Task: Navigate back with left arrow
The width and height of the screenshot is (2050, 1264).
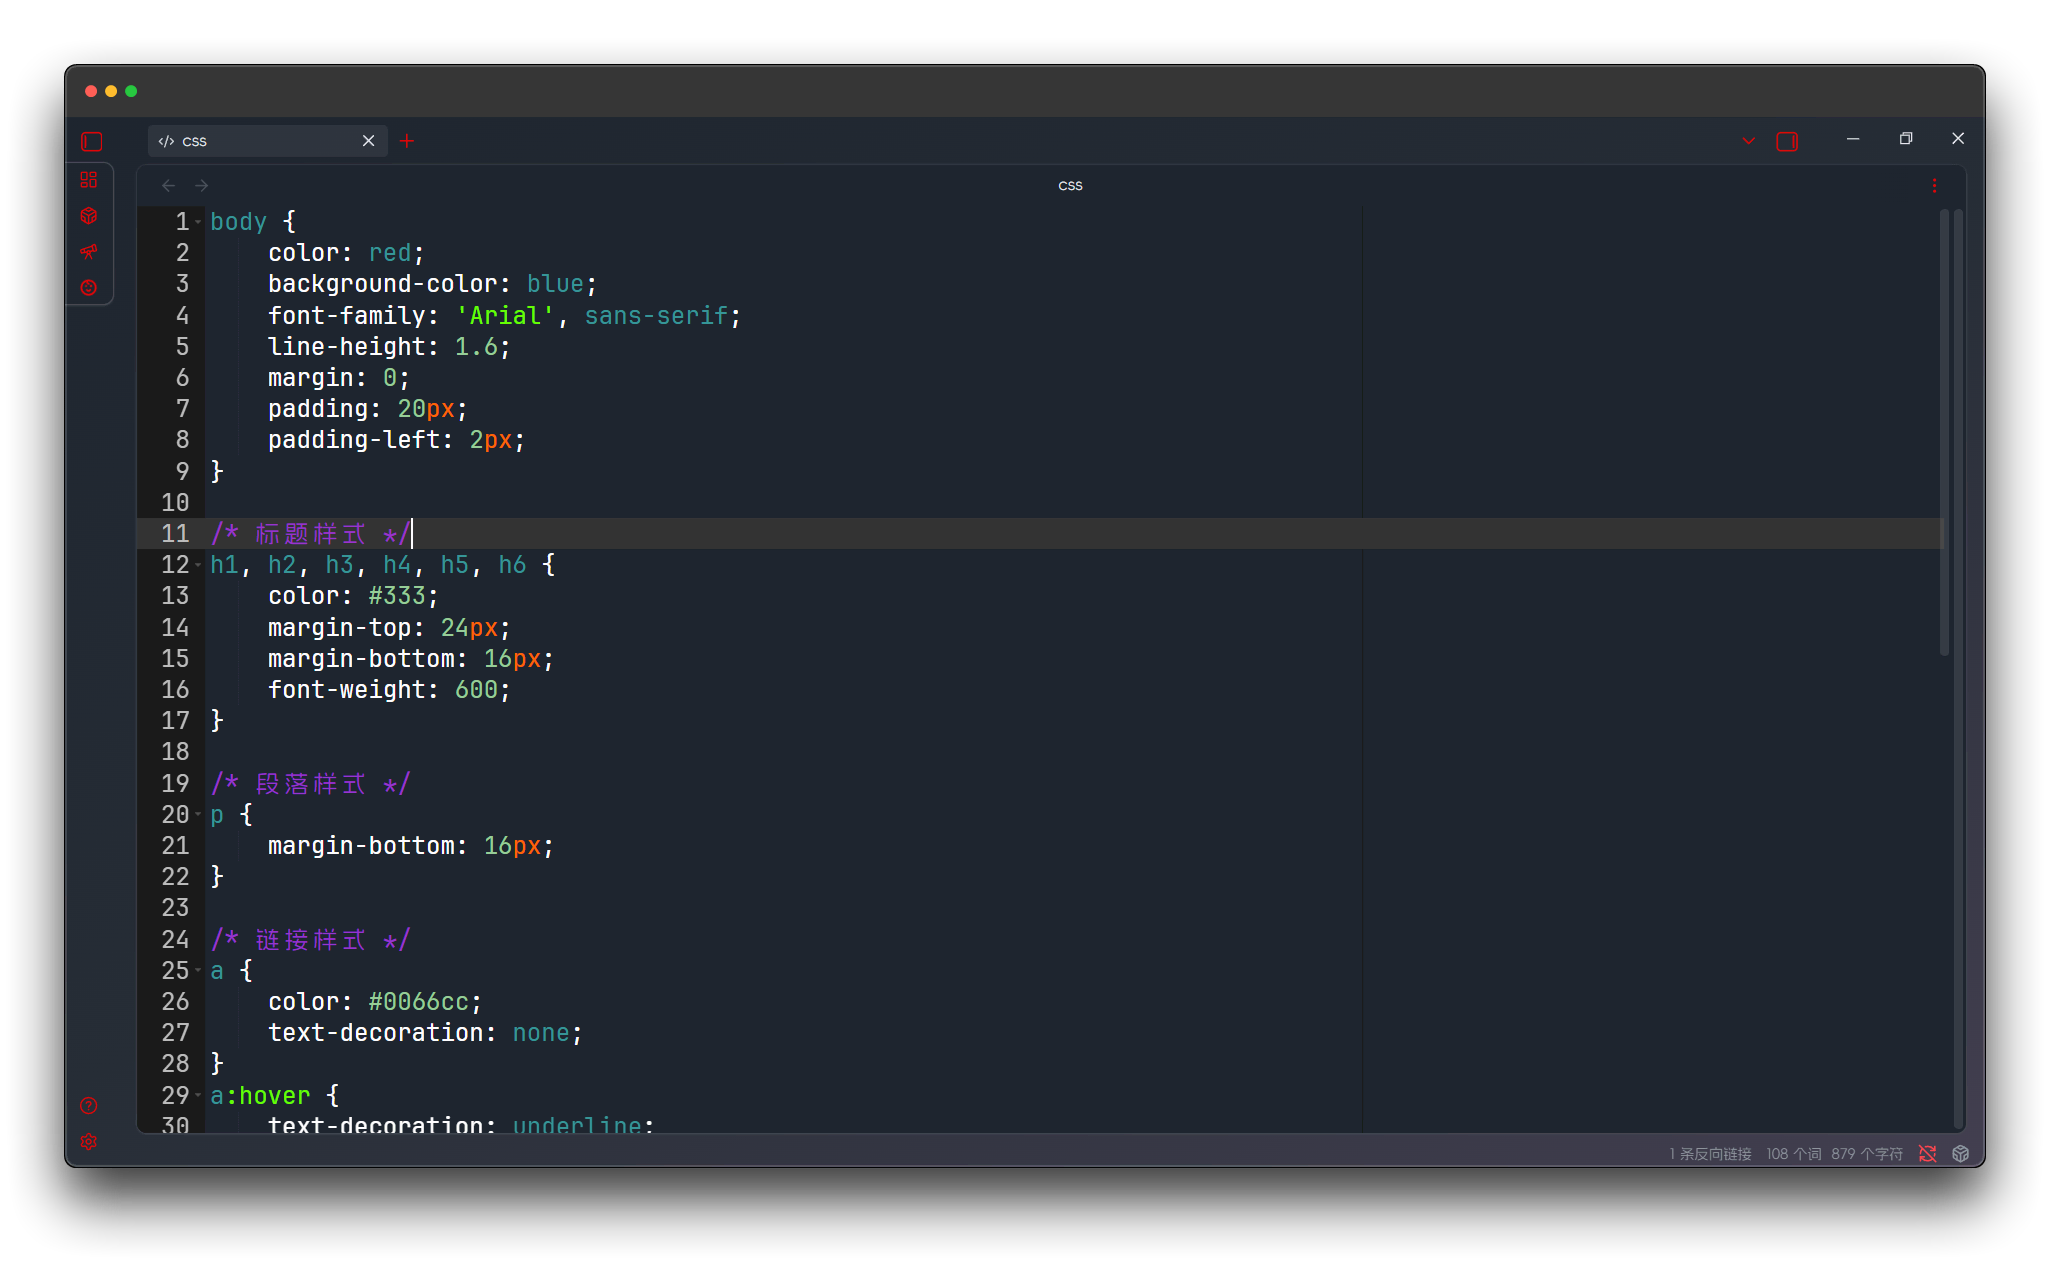Action: [169, 186]
